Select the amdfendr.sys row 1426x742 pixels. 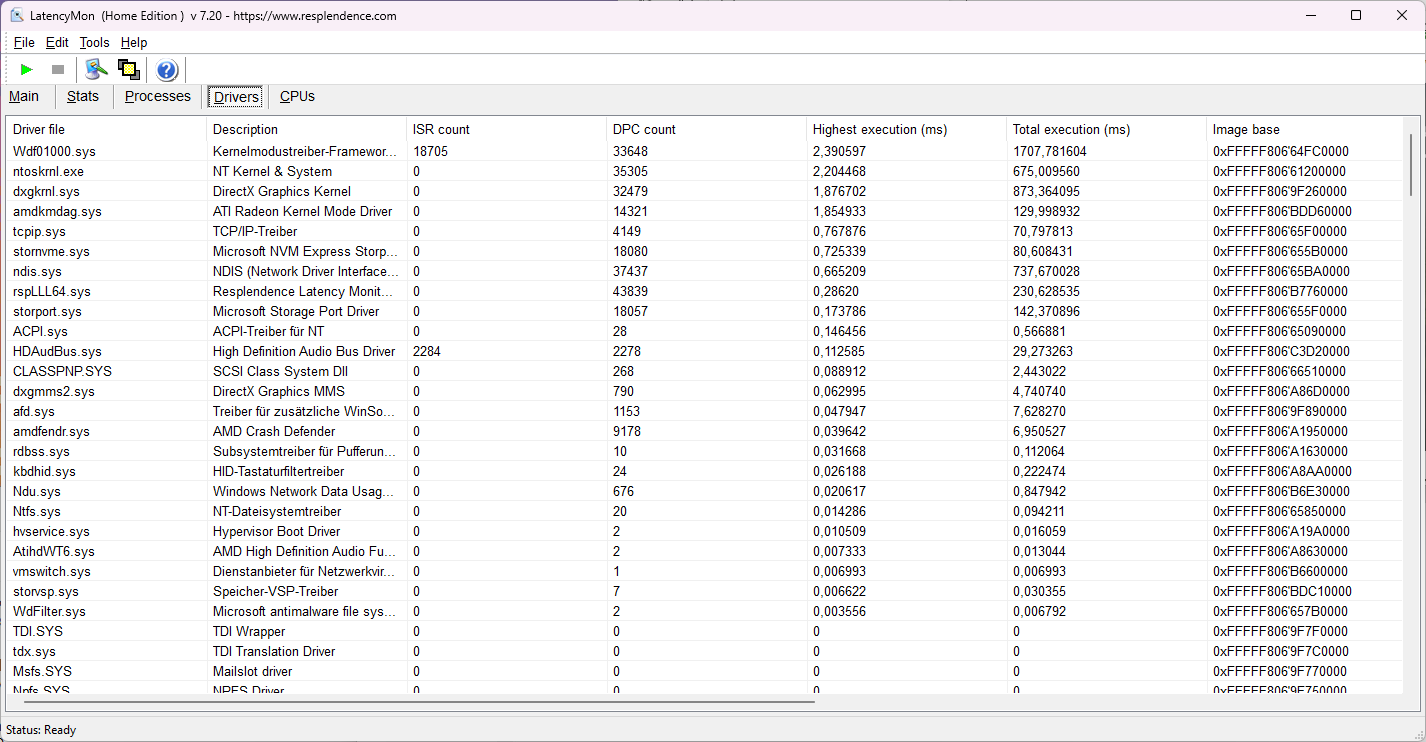click(x=705, y=431)
